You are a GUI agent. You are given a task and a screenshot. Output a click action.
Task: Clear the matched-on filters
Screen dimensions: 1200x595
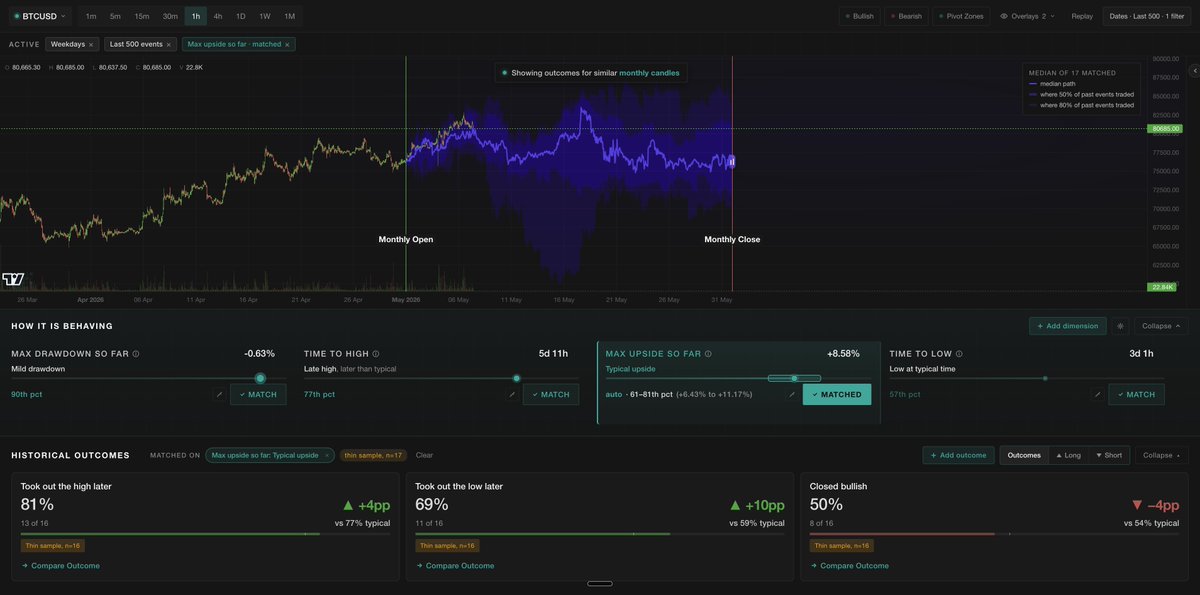coord(424,455)
